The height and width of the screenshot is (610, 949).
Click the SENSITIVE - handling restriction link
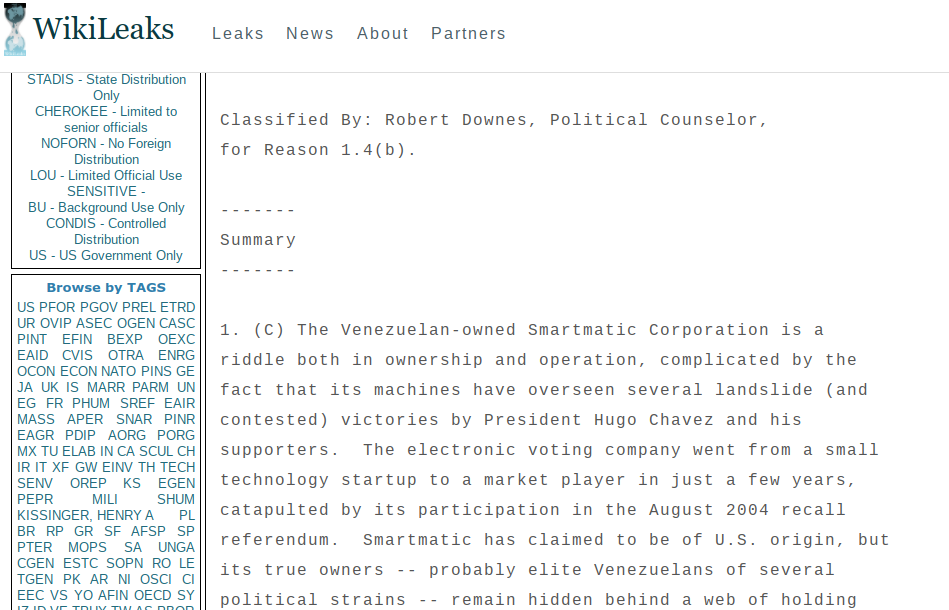(x=106, y=191)
